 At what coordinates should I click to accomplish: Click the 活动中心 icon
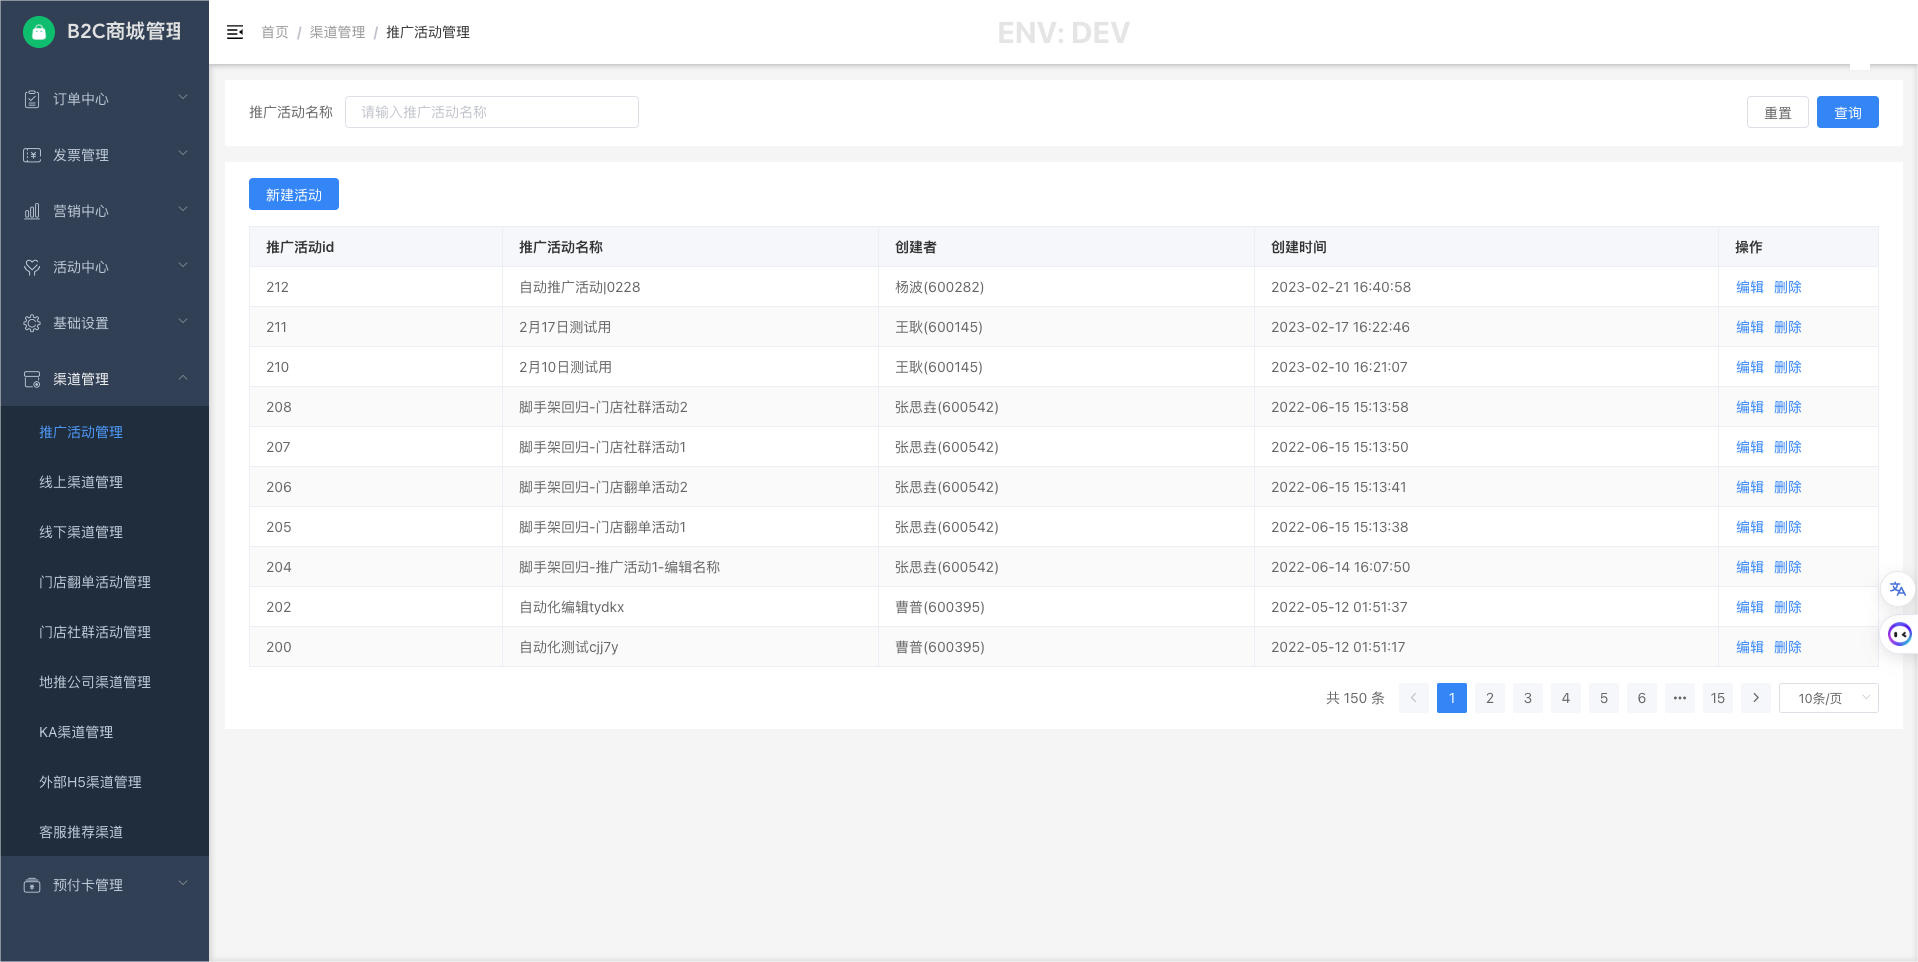[x=32, y=267]
